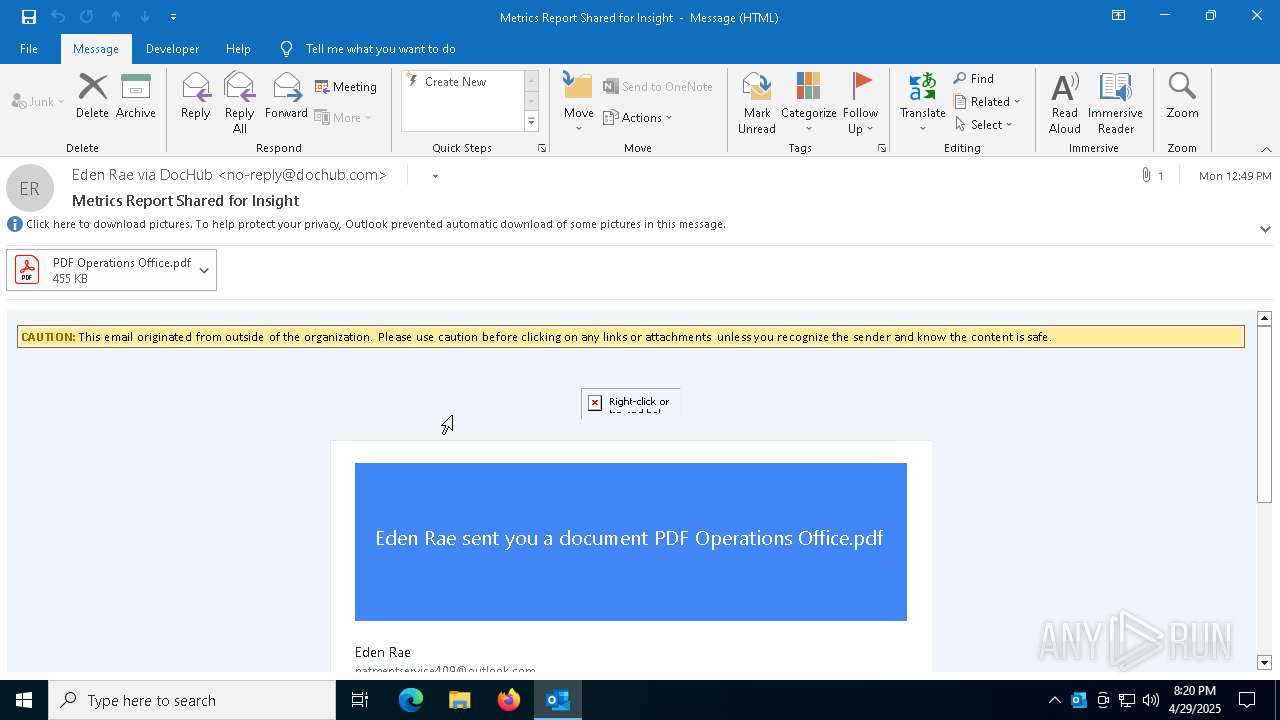Collapse the ribbon

pos(1266,149)
